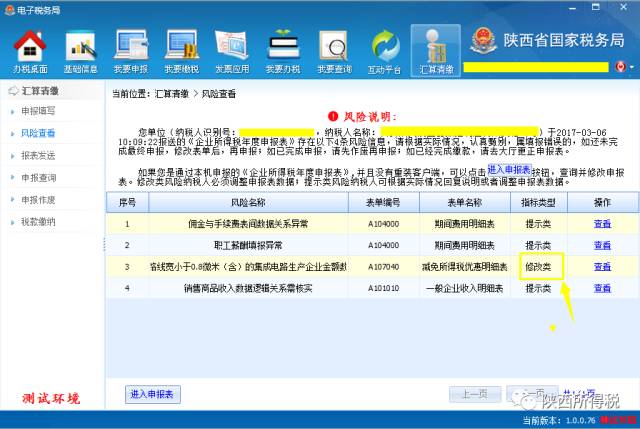Open the 我要查询 magnifier icon
Screen dimensions: 640x429
coord(334,51)
